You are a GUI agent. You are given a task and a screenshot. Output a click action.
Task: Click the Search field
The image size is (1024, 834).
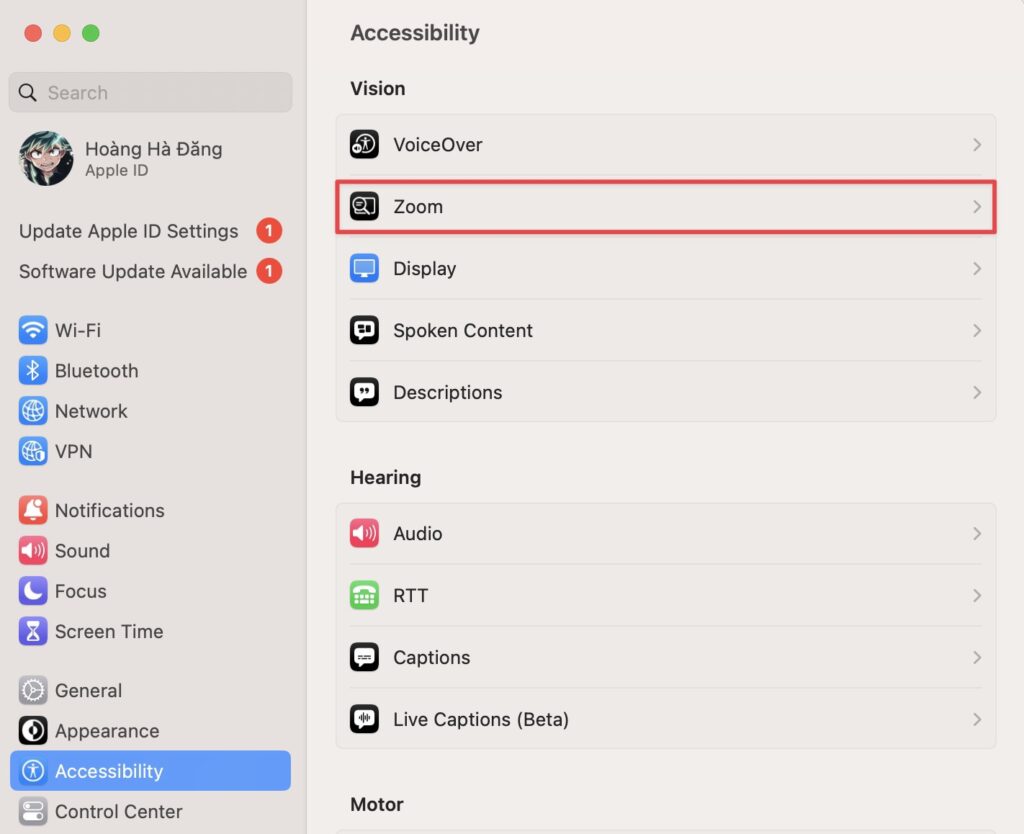coord(150,92)
